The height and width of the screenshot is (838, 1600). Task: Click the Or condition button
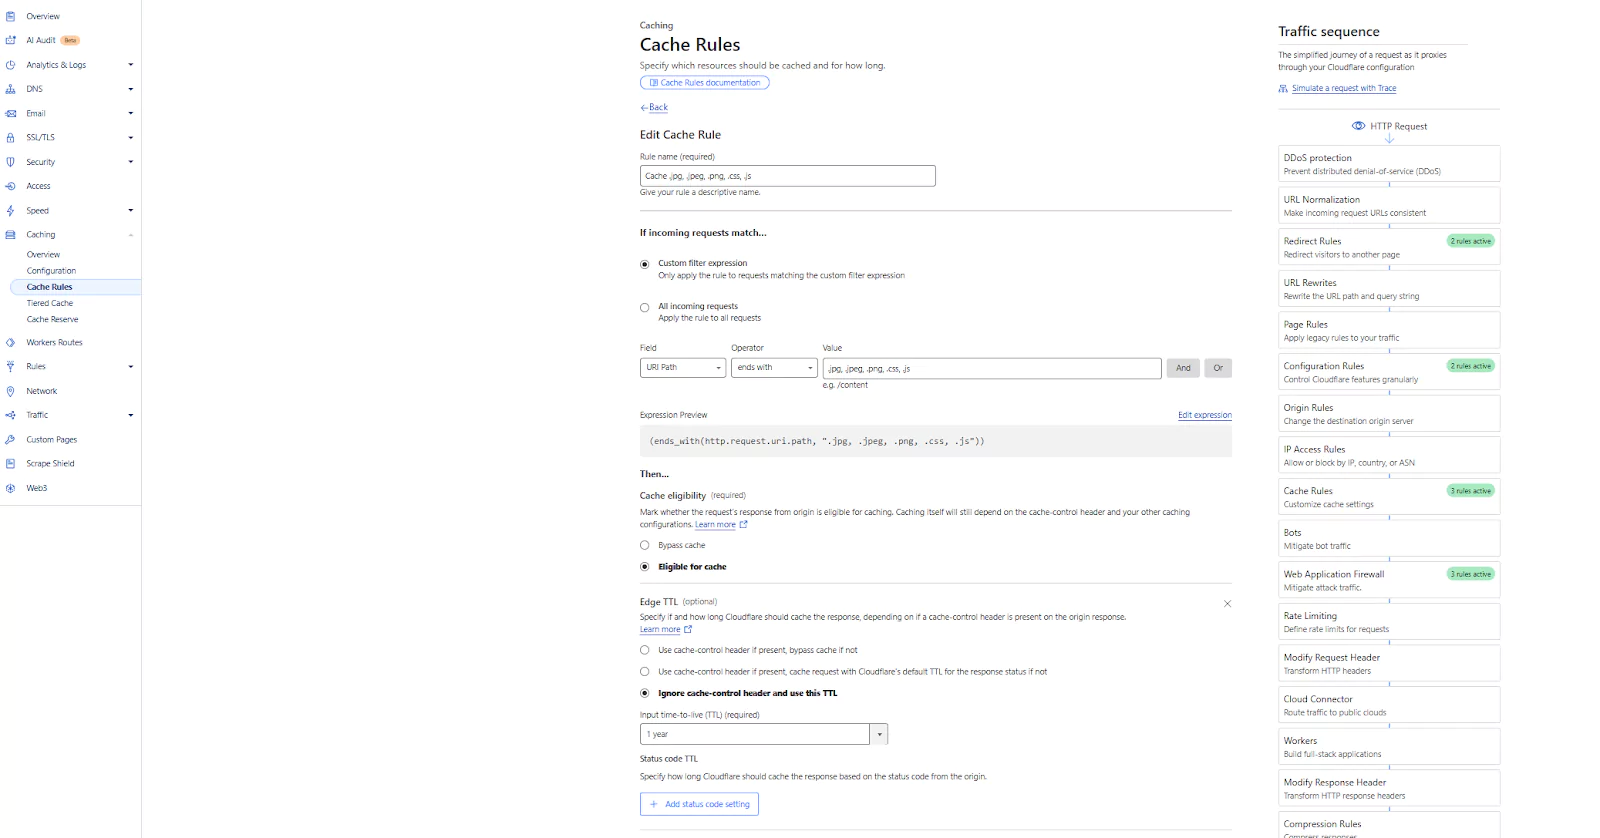1218,368
